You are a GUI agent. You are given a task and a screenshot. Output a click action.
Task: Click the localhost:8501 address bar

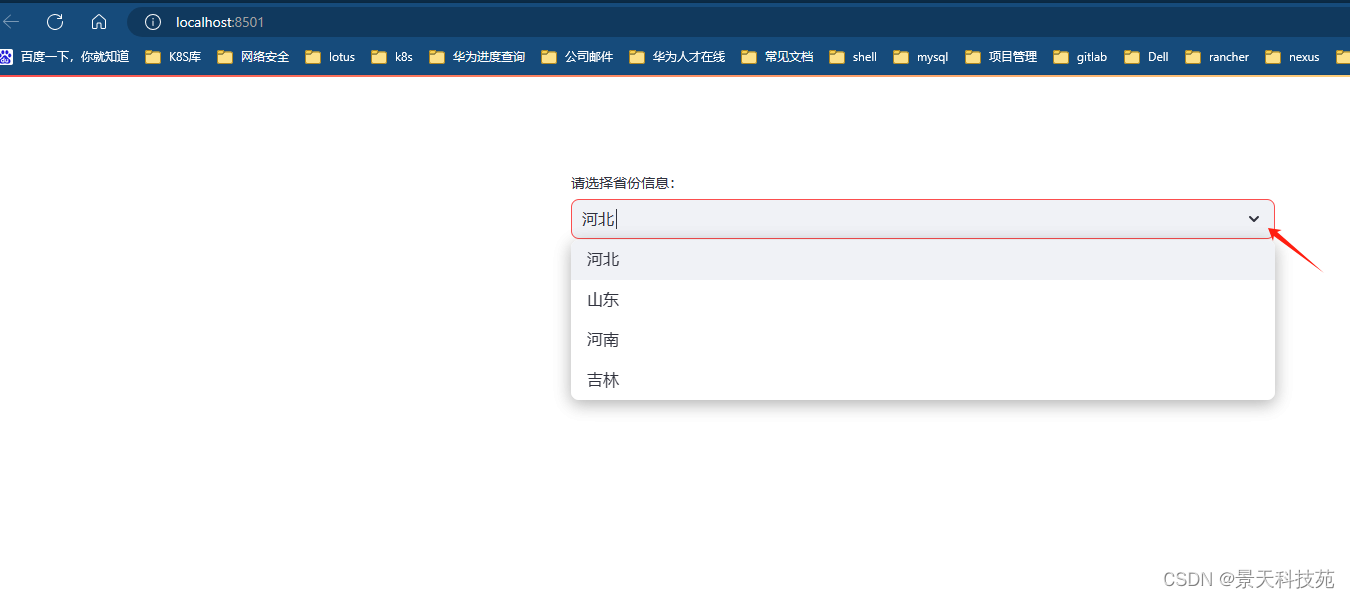coord(740,22)
